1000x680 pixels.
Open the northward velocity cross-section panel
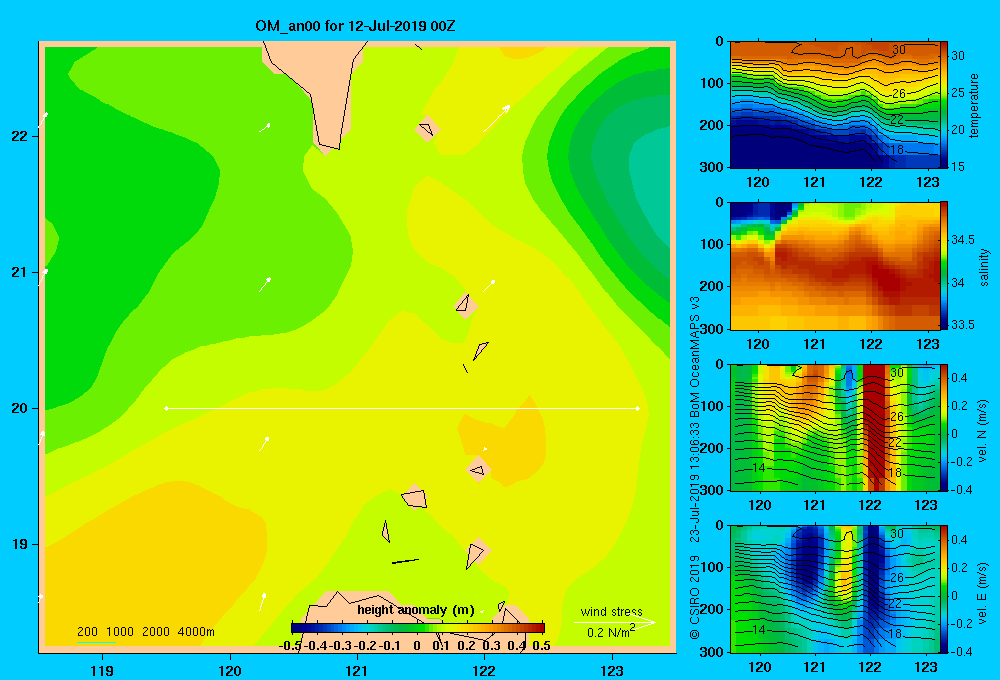click(834, 427)
